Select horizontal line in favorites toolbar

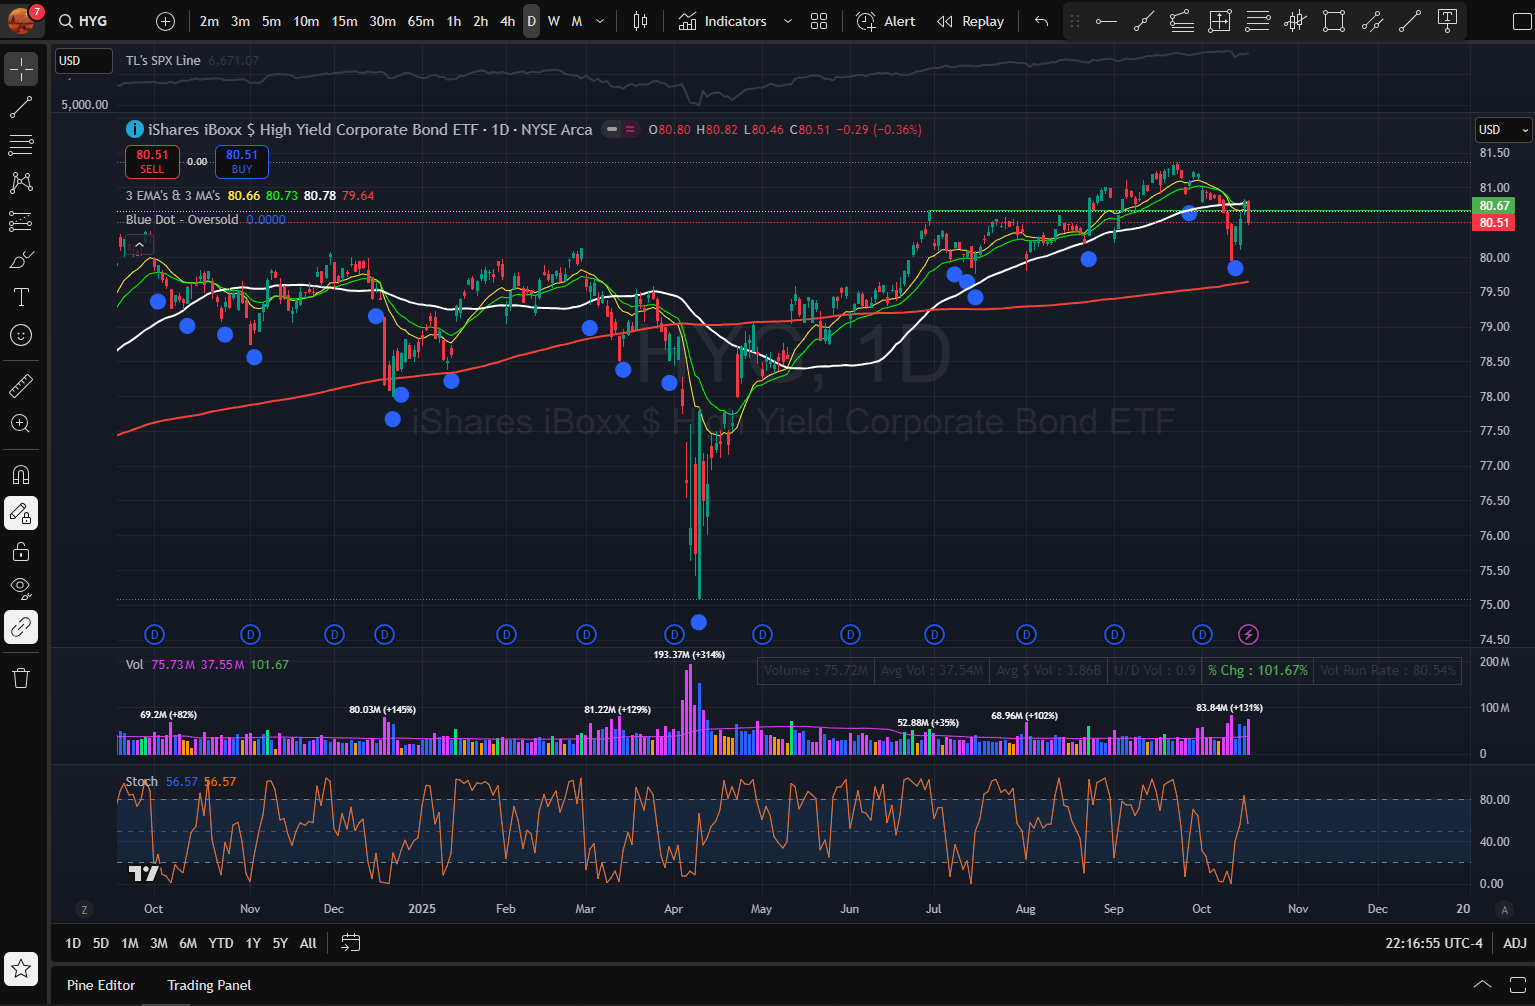click(x=1106, y=21)
